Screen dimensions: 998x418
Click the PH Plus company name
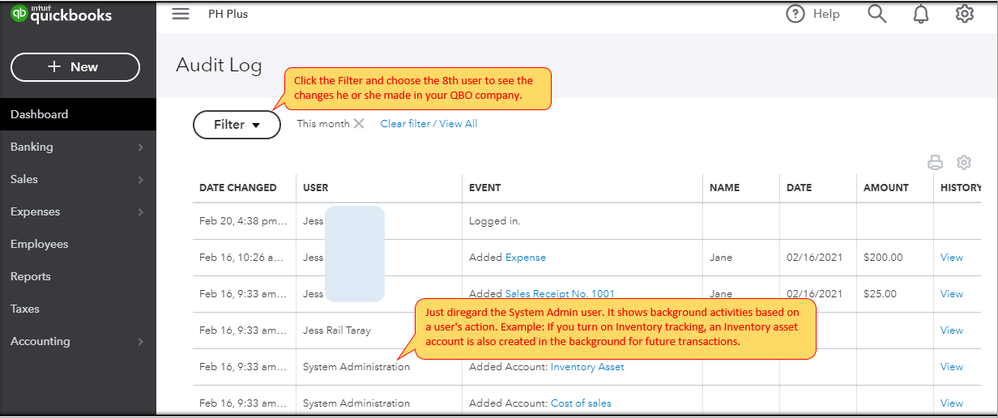(x=228, y=14)
